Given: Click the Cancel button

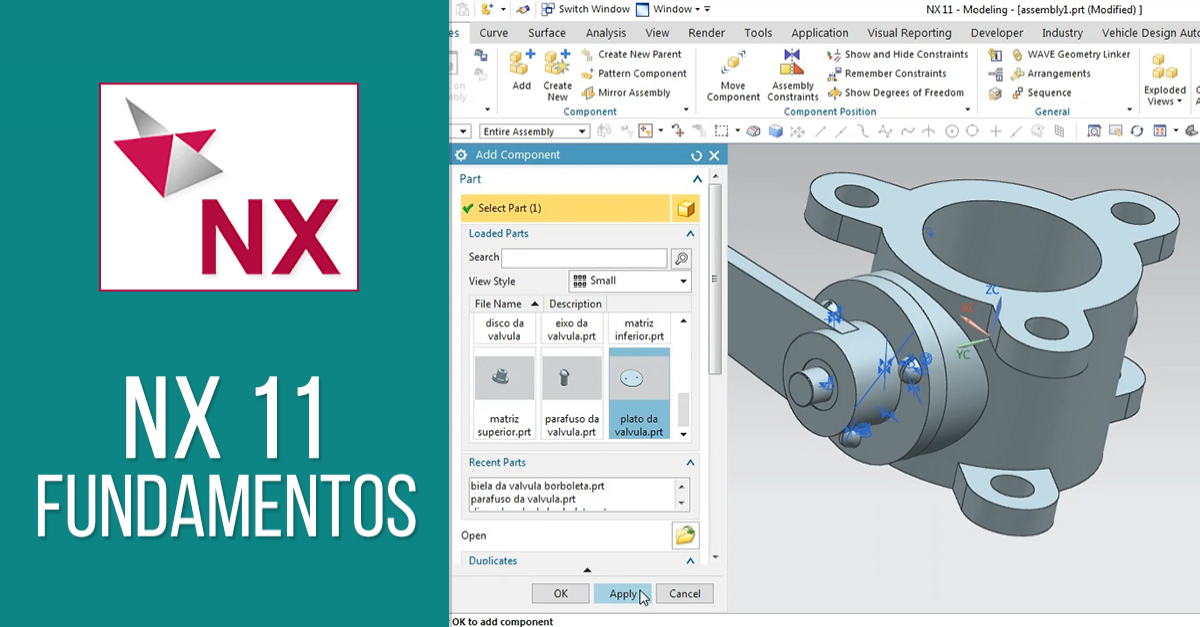Looking at the screenshot, I should (684, 594).
